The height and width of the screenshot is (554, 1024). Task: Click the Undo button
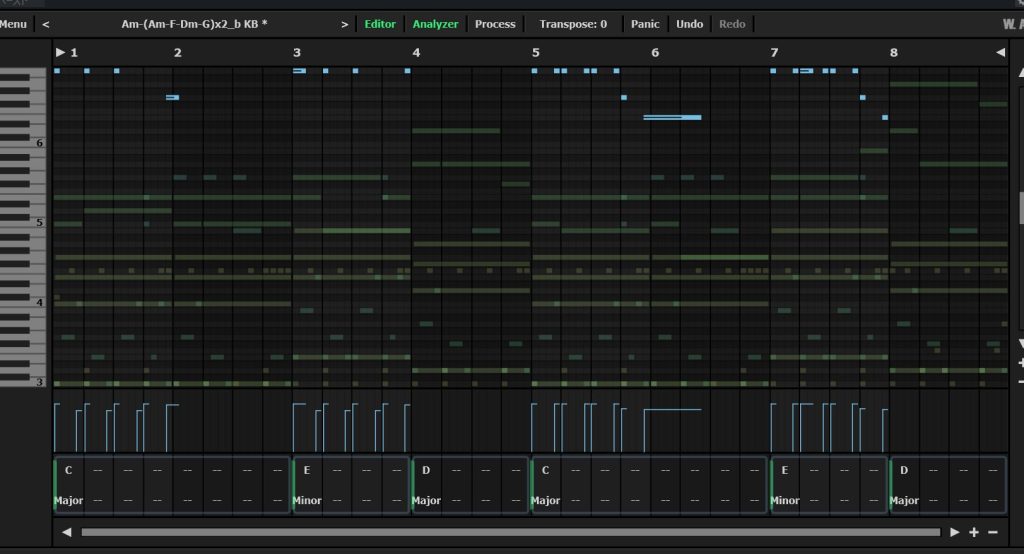[689, 24]
